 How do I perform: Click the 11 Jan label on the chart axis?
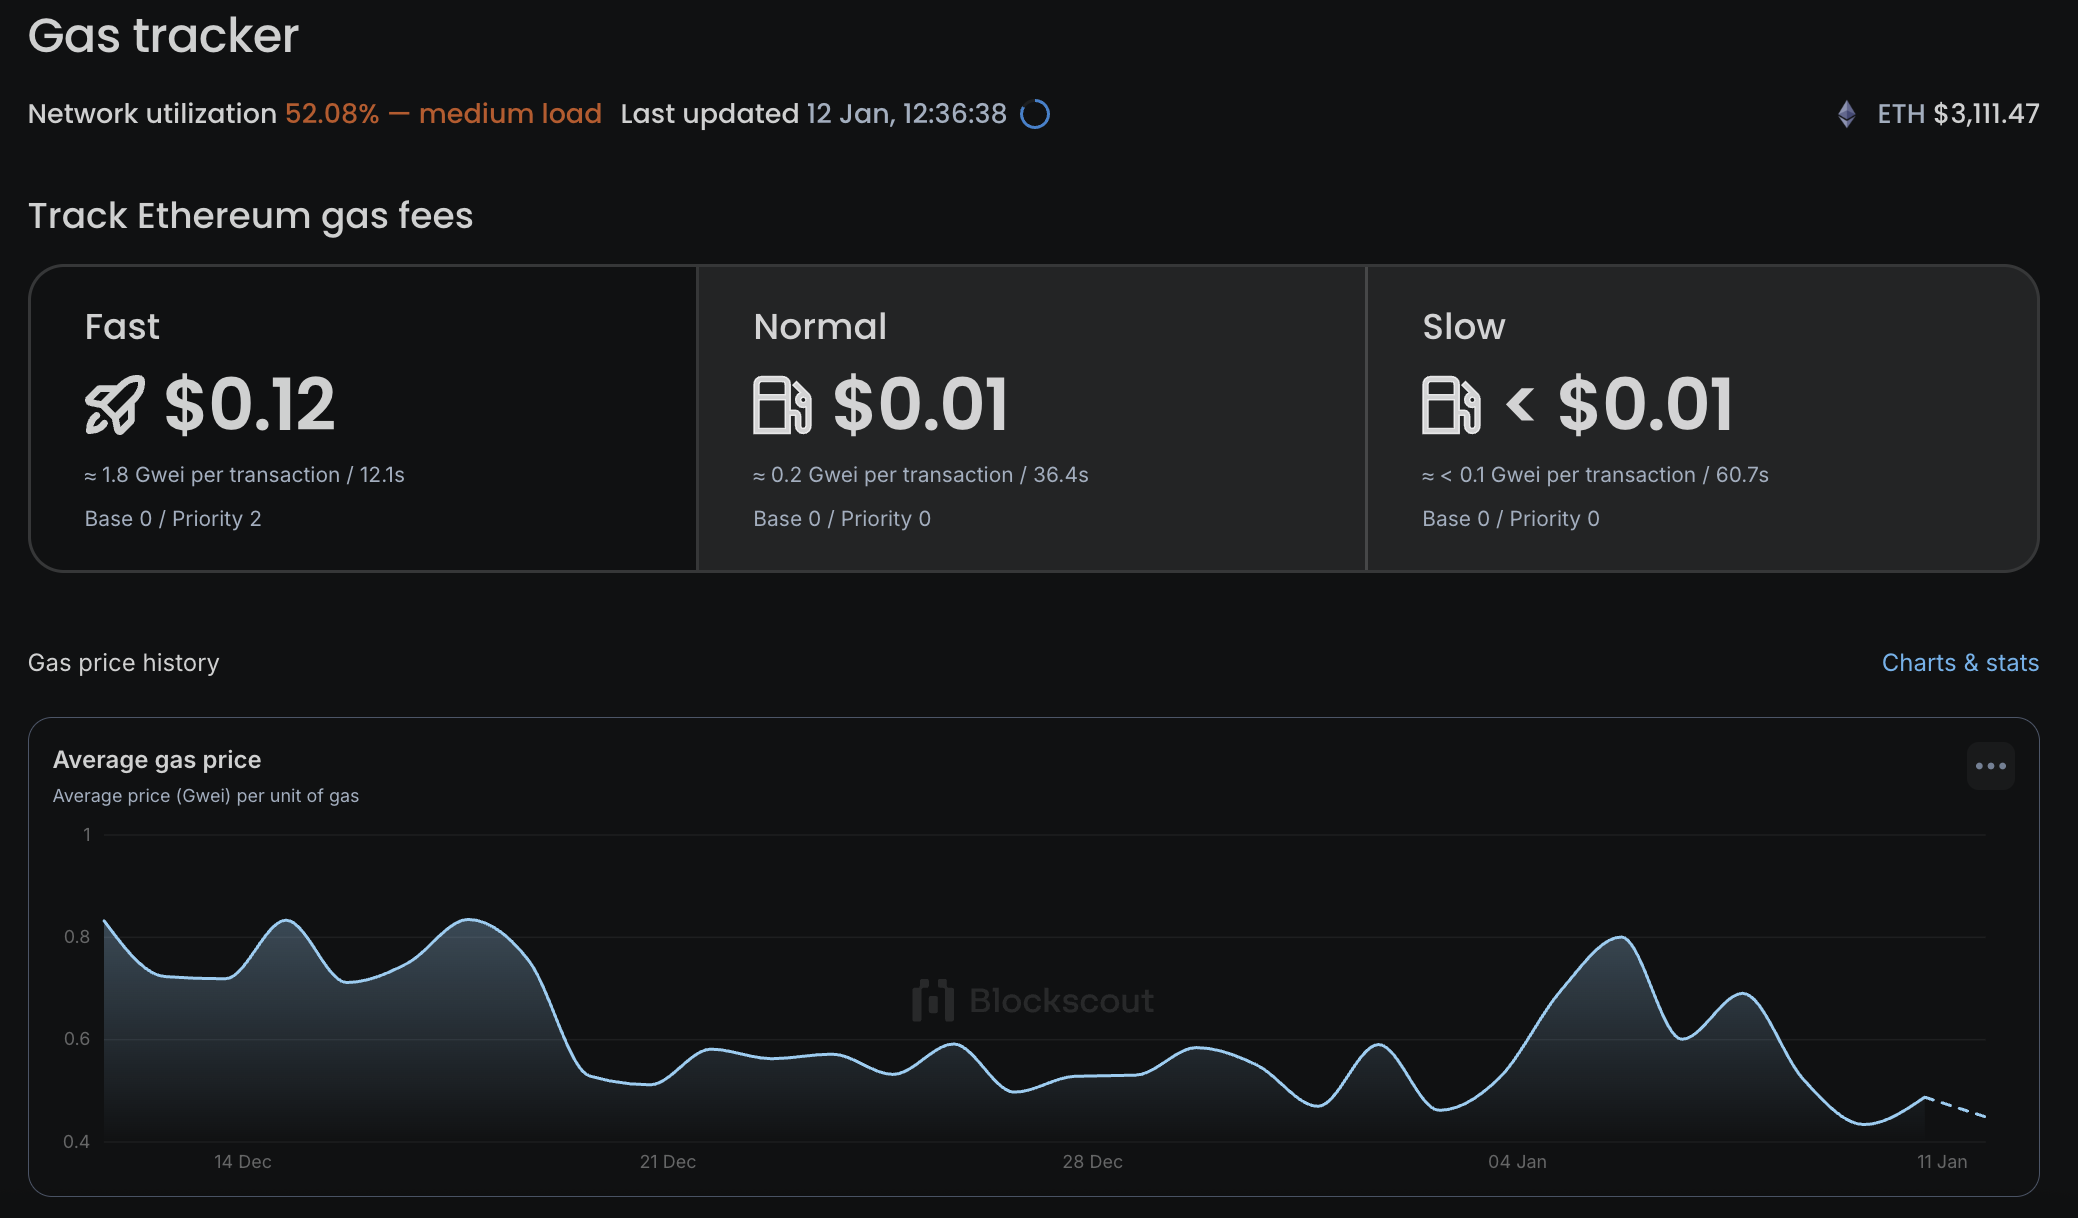(1944, 1162)
